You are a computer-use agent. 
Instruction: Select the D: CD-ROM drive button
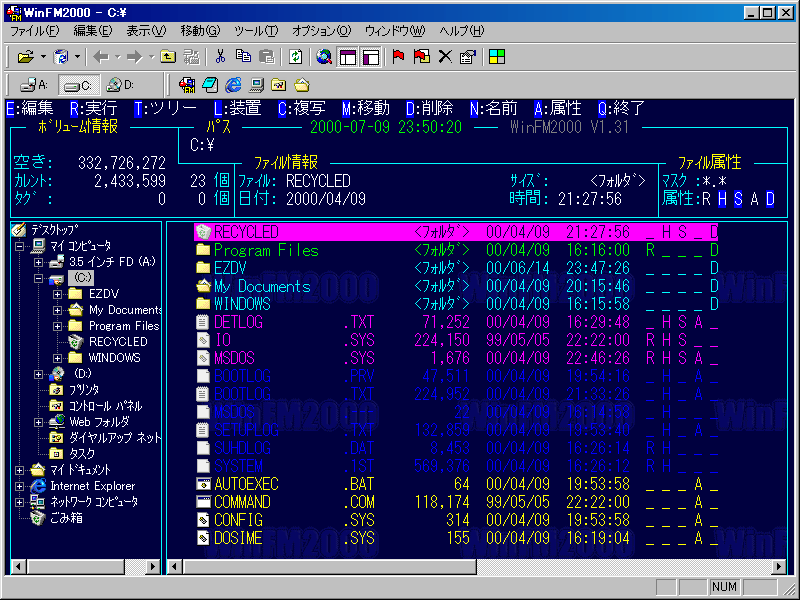120,85
